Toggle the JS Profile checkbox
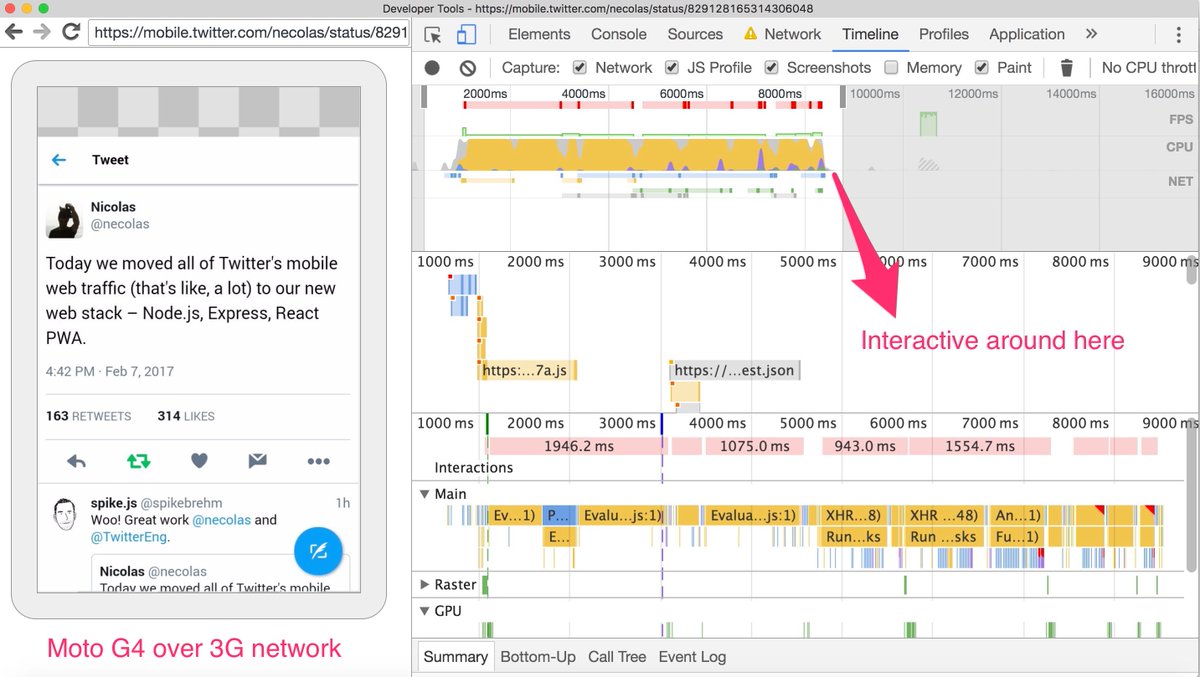1200x677 pixels. pyautogui.click(x=672, y=68)
